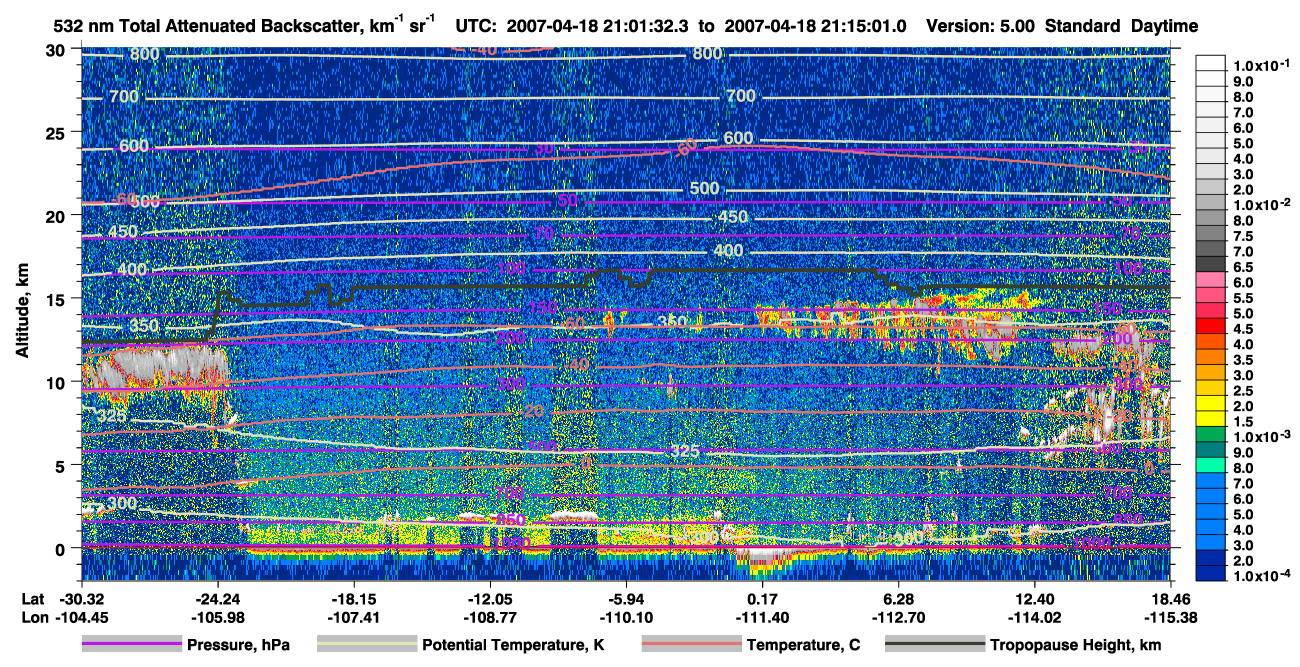Click the 'Tropopause Height, km' legend label
The height and width of the screenshot is (667, 1300).
(1076, 646)
